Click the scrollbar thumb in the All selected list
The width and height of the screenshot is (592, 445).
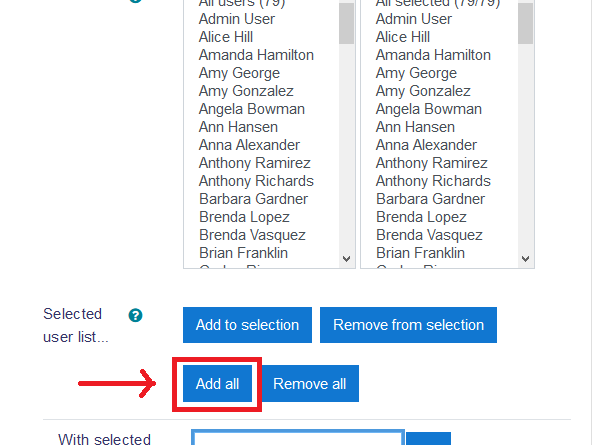(x=525, y=23)
